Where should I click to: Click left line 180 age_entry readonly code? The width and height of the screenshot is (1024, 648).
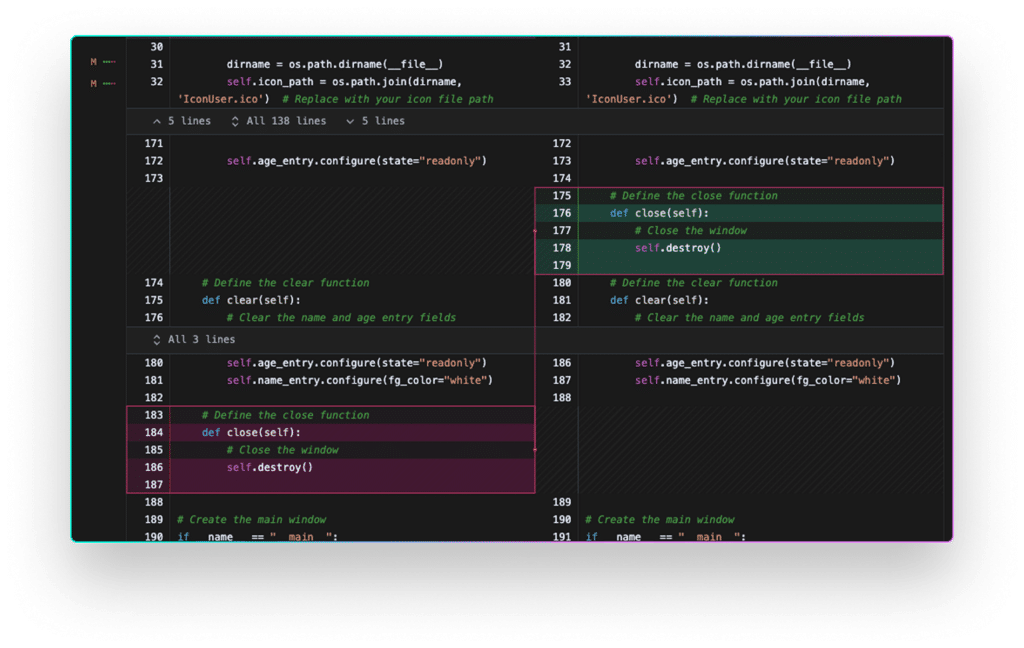[357, 363]
